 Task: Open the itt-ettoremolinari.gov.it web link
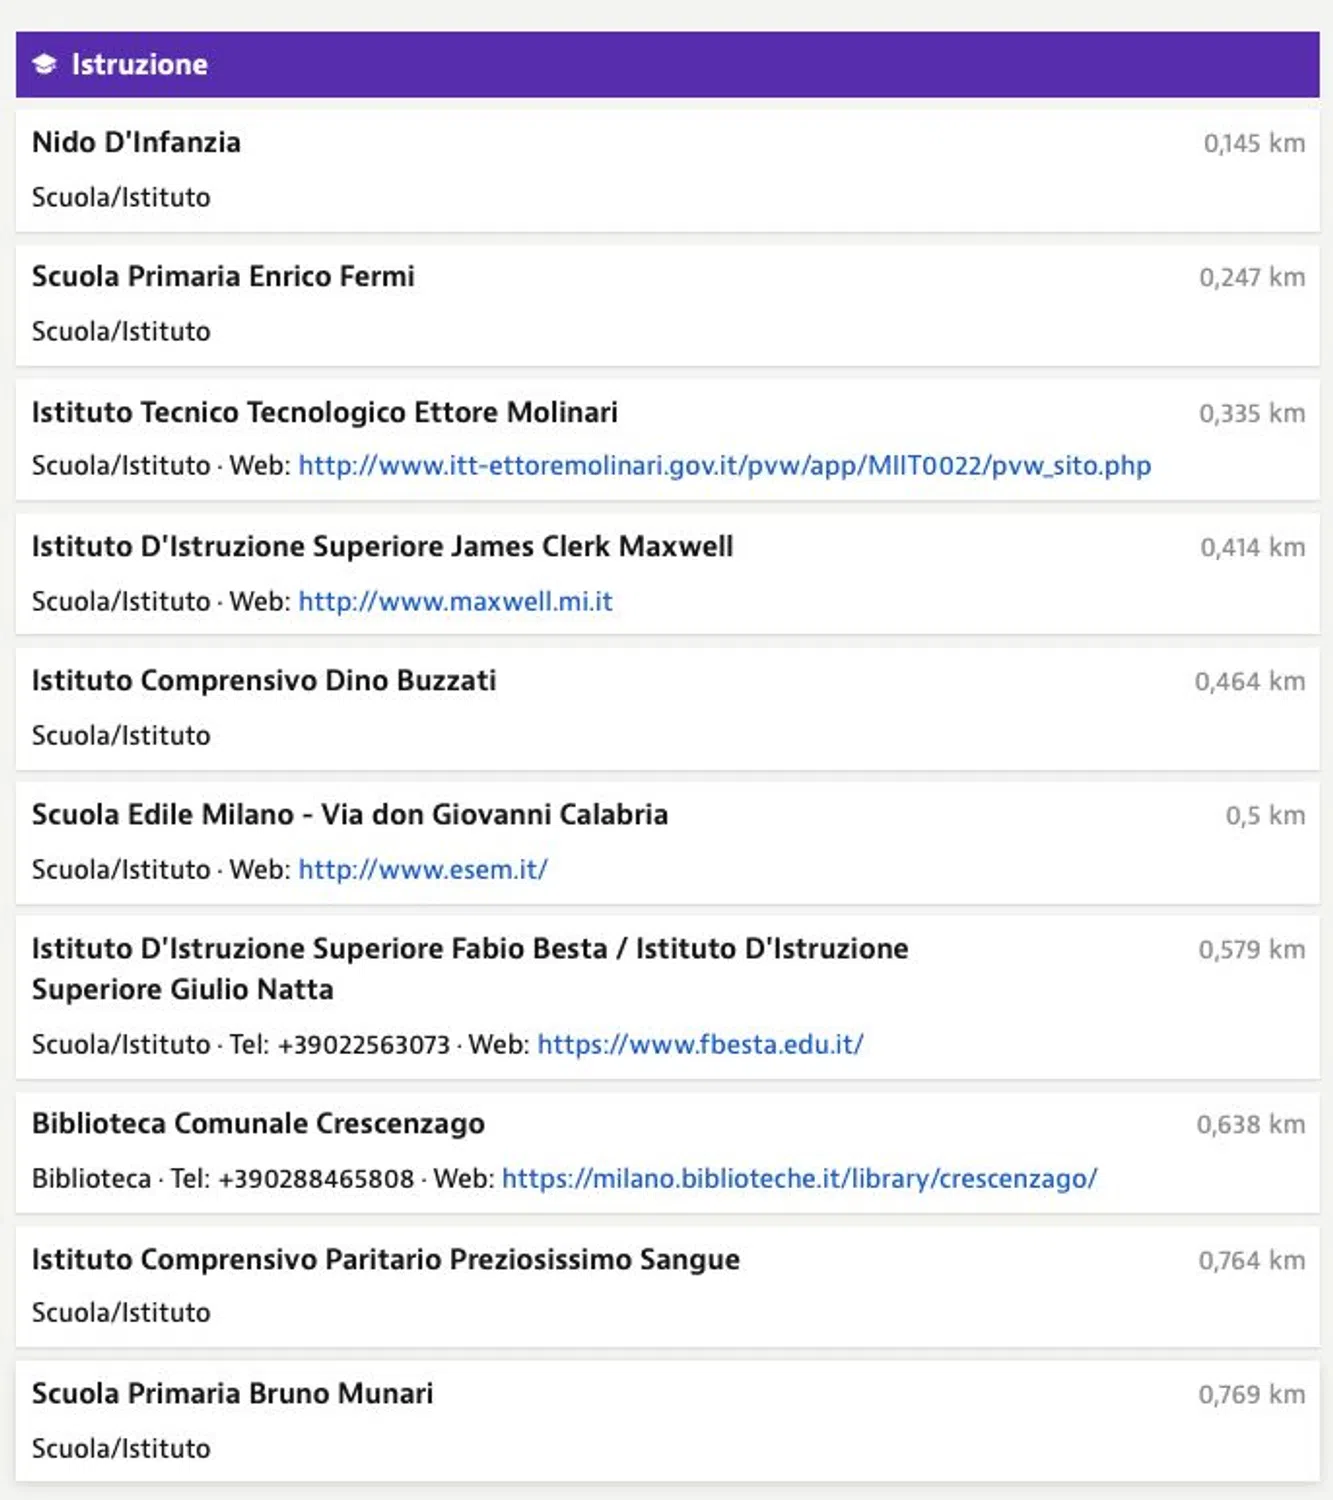click(724, 466)
